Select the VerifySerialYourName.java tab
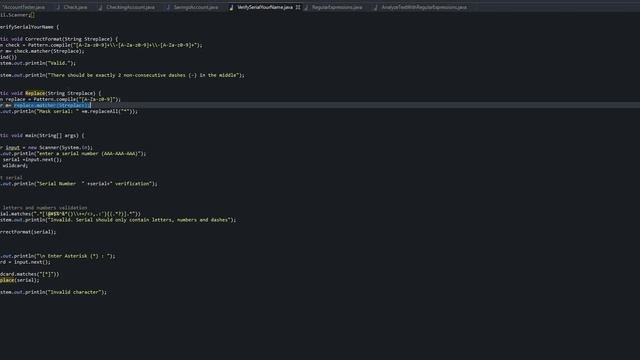Image resolution: width=640 pixels, height=360 pixels. click(265, 7)
